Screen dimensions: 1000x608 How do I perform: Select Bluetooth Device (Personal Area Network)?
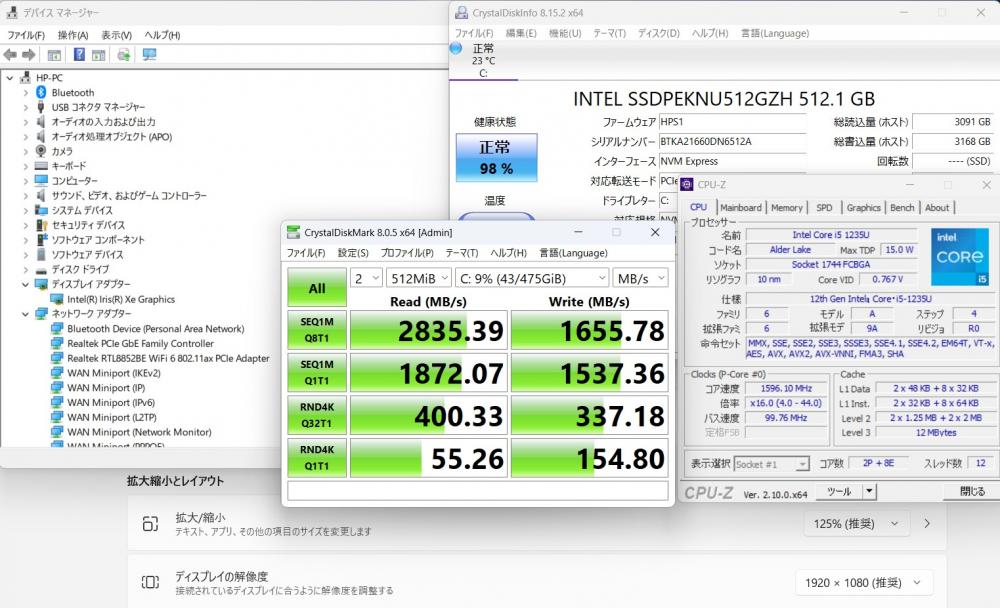156,329
